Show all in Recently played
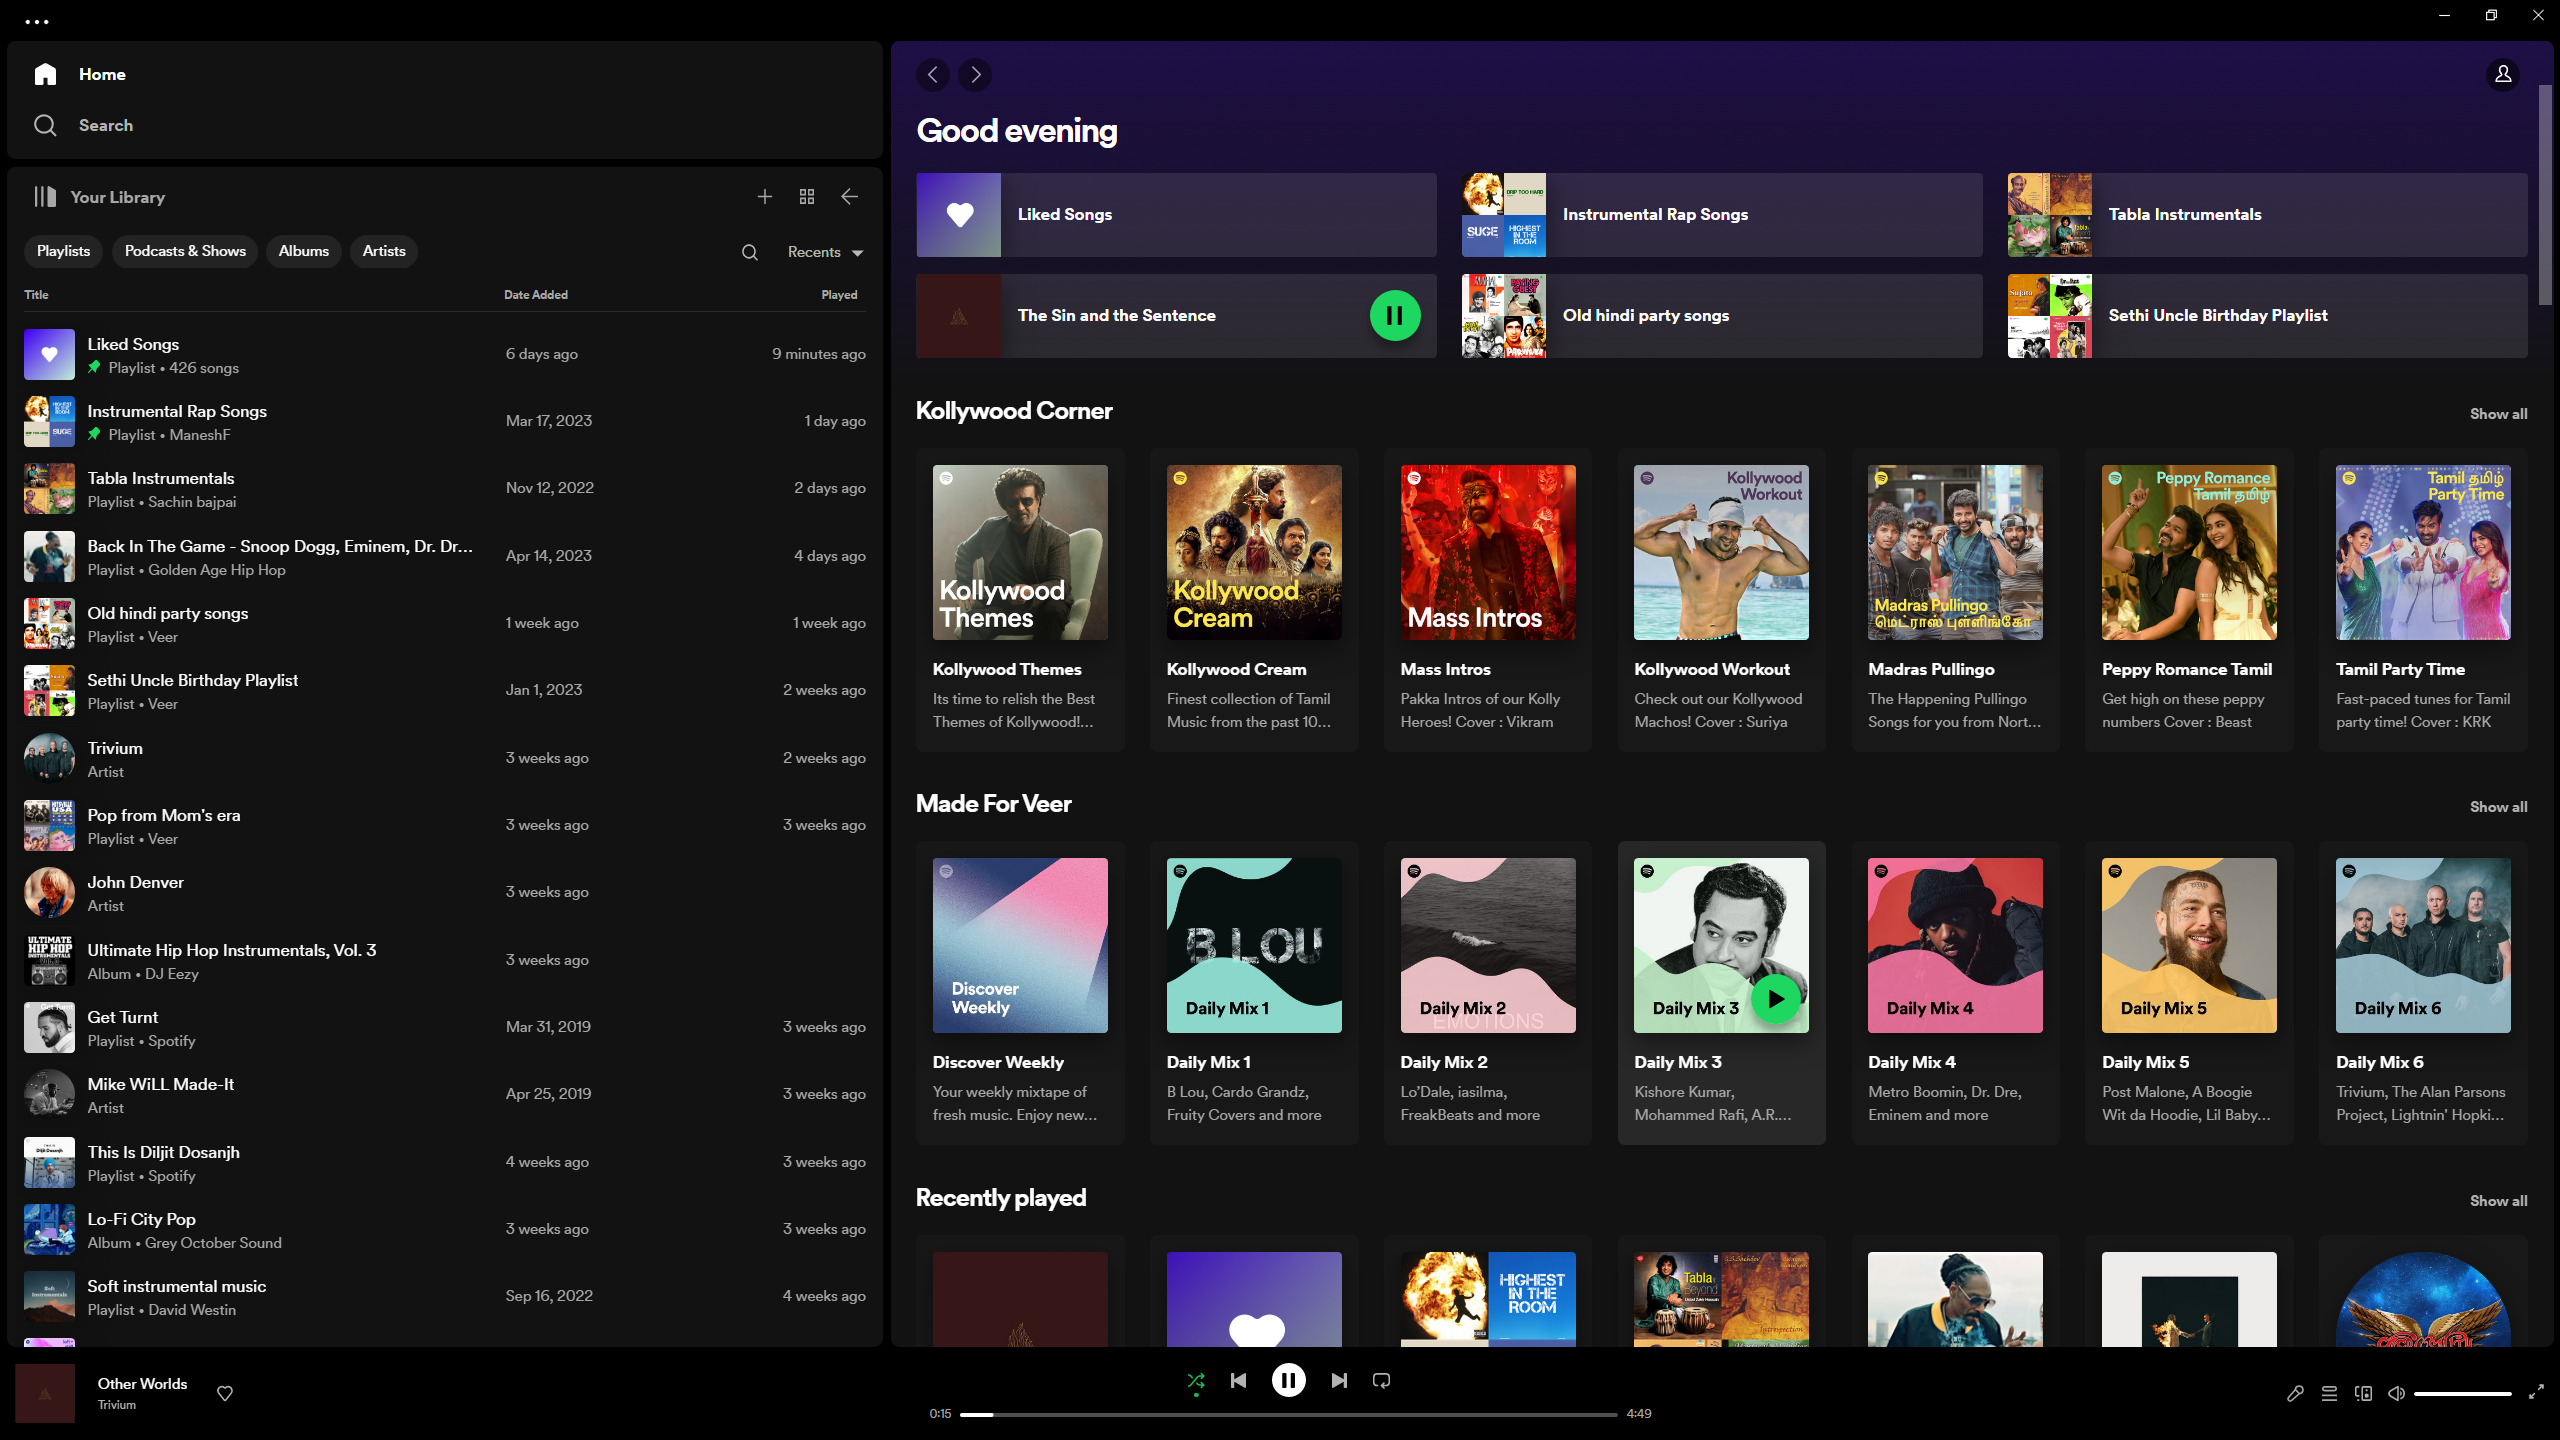This screenshot has width=2560, height=1440. [2498, 1201]
